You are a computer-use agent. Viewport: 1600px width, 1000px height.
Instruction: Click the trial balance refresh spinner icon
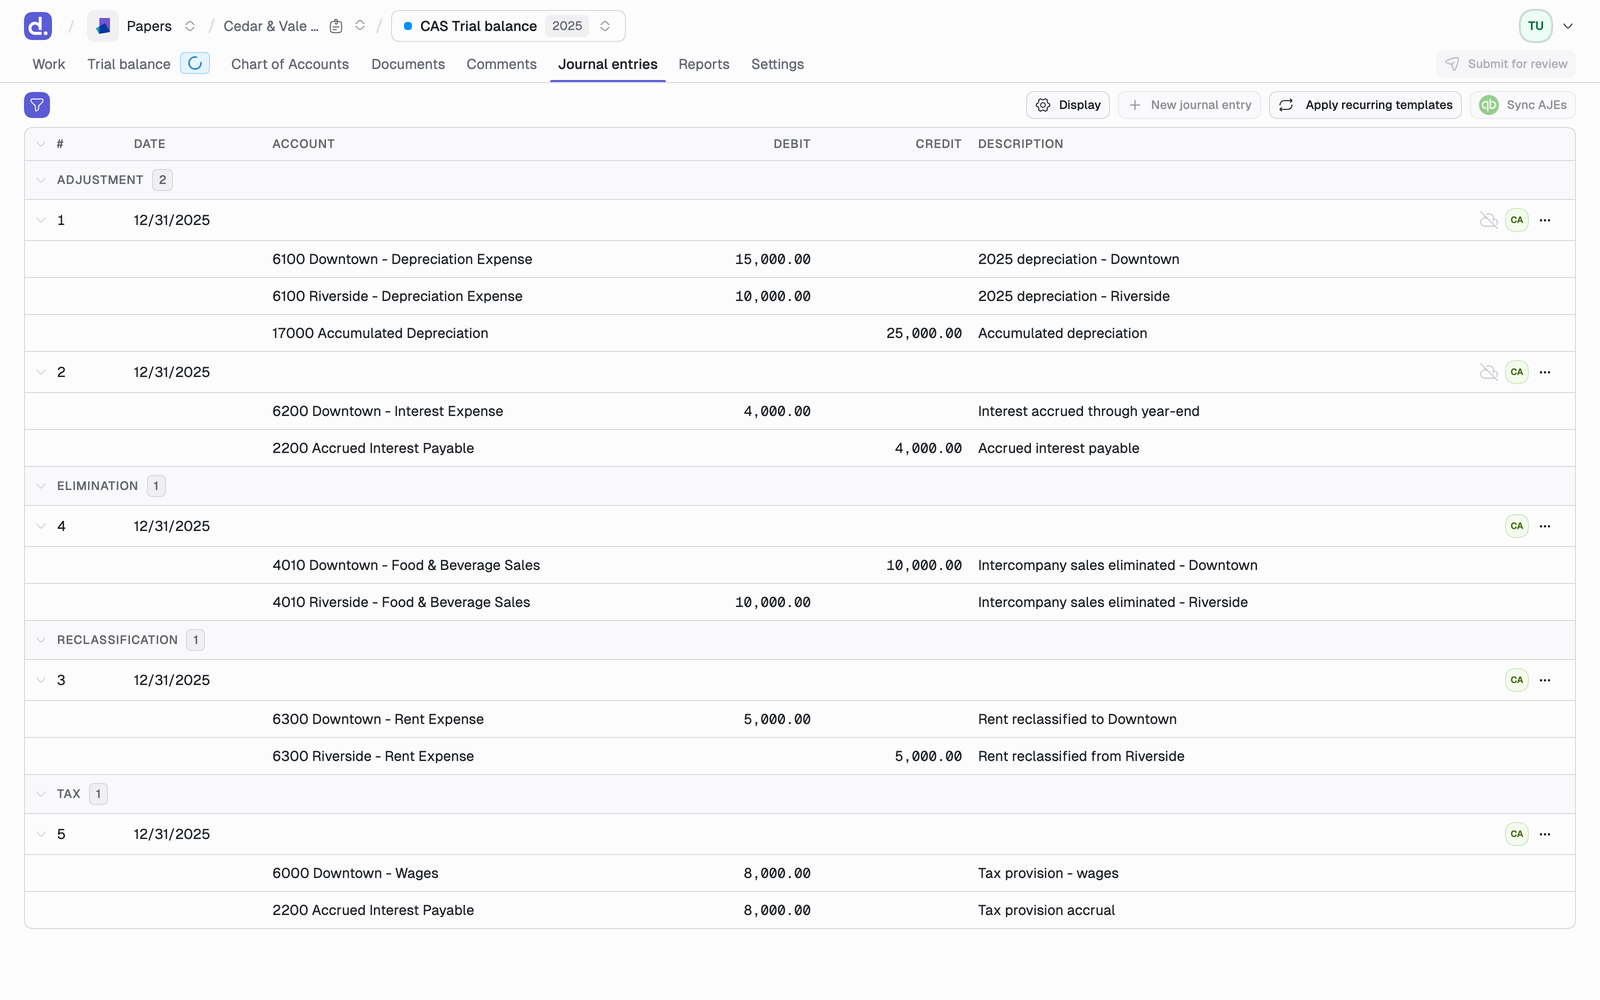[x=195, y=63]
